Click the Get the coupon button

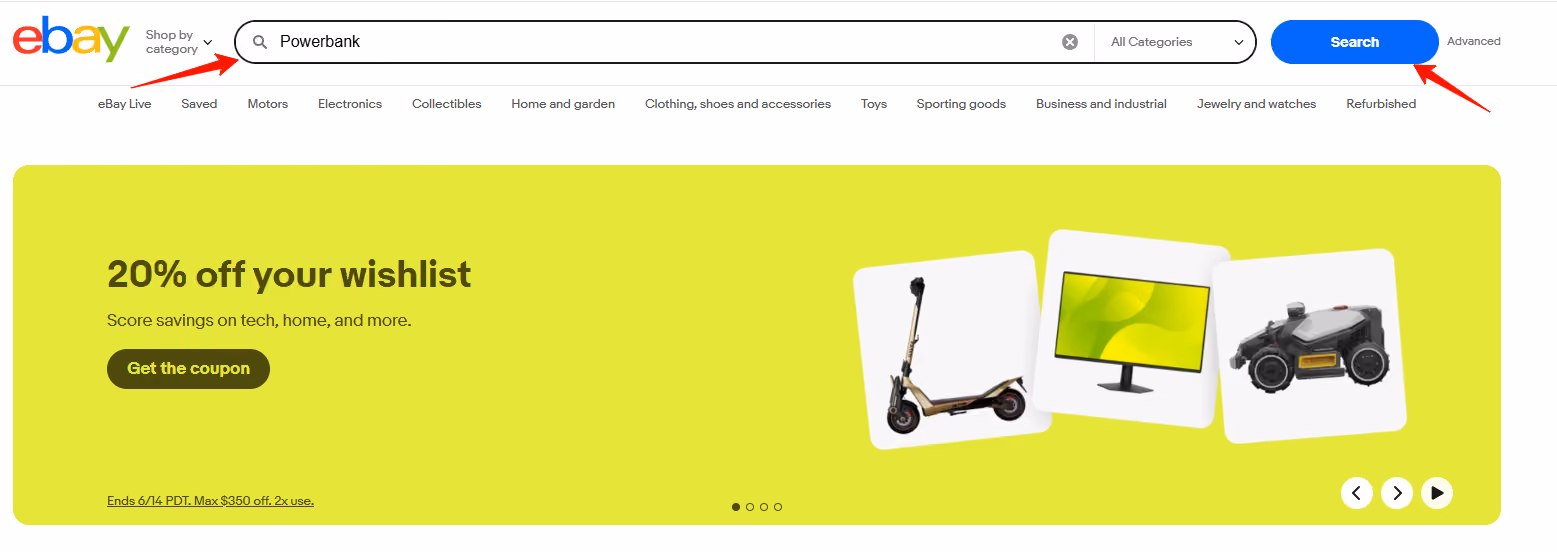tap(188, 369)
